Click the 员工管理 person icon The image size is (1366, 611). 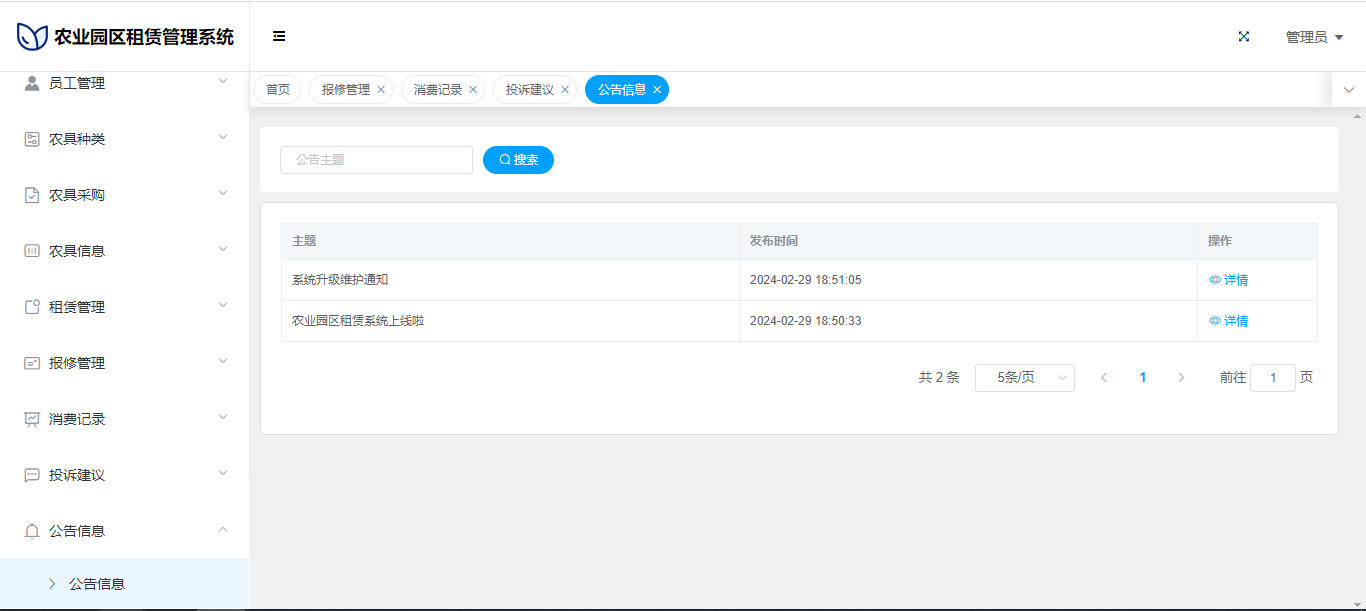coord(32,83)
